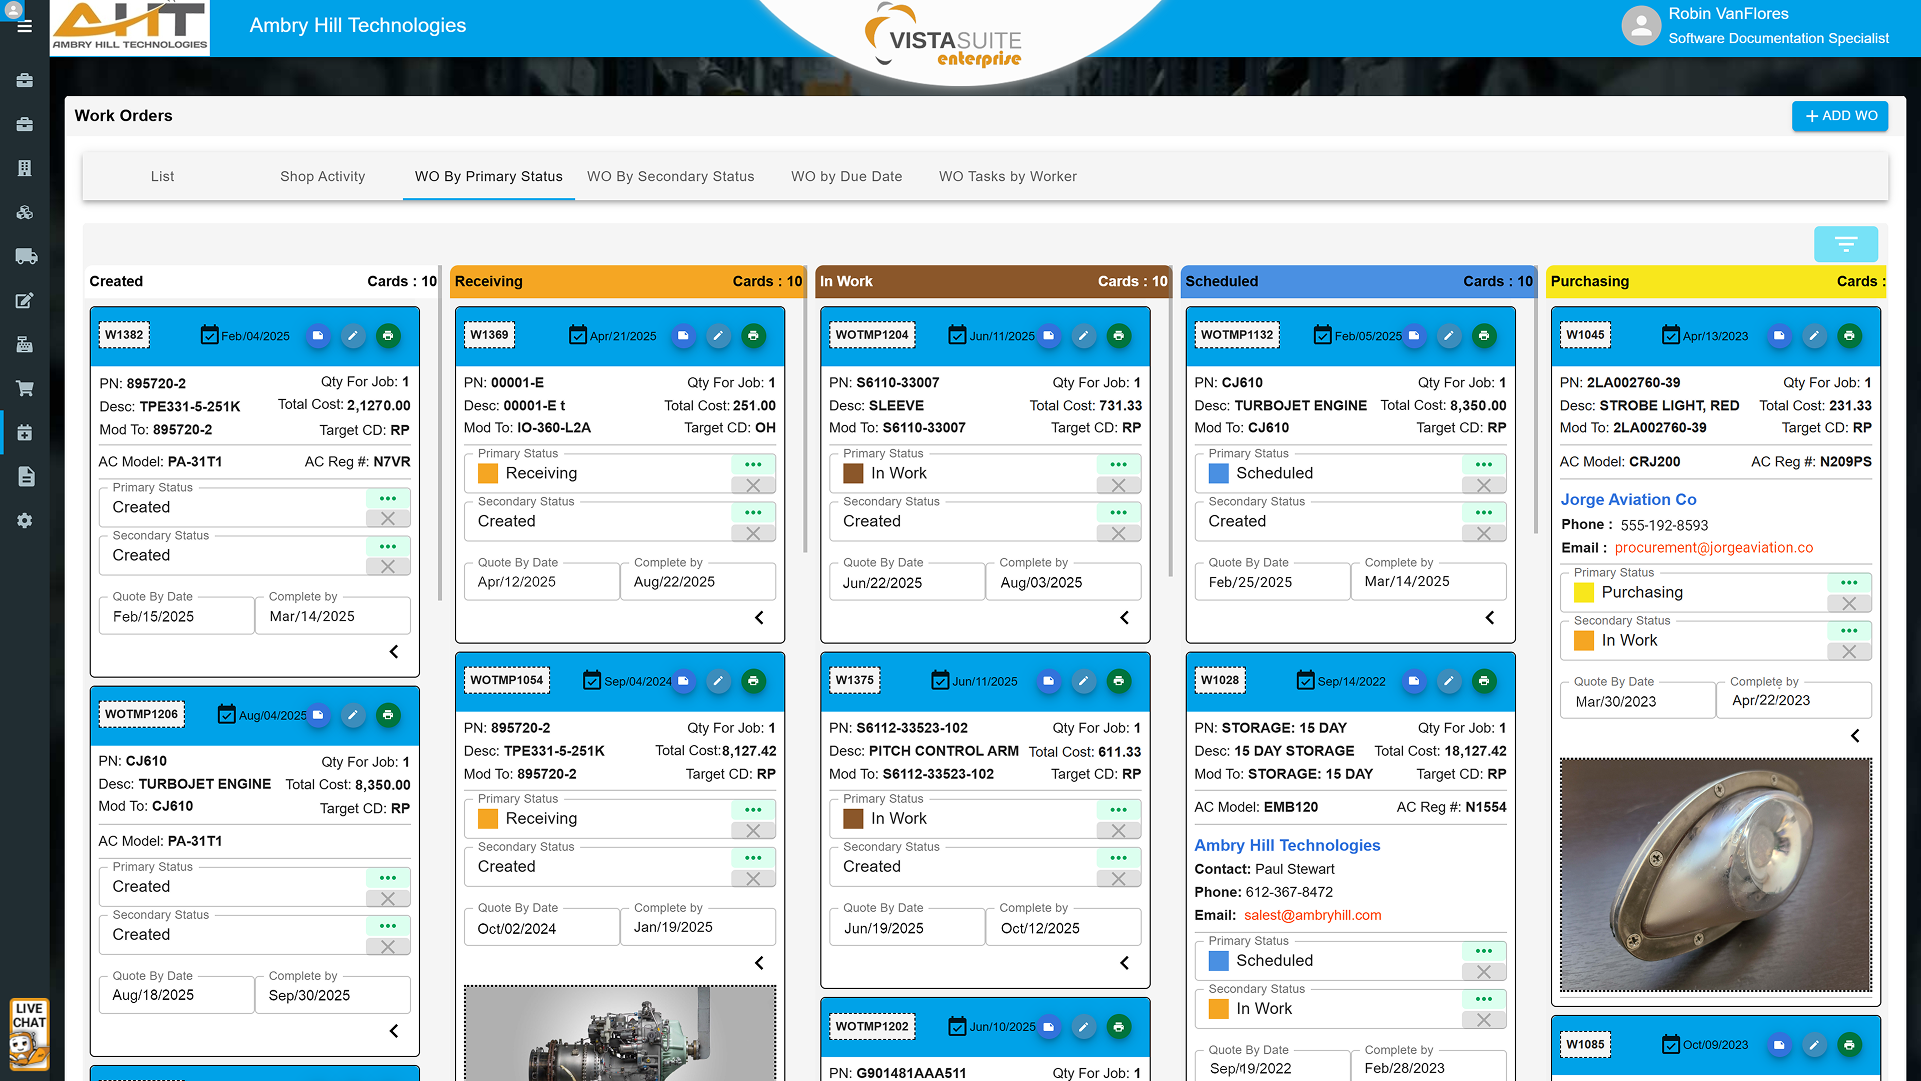Viewport: 1921px width, 1081px height.
Task: Open the settings gear in sidebar
Action: [x=25, y=521]
